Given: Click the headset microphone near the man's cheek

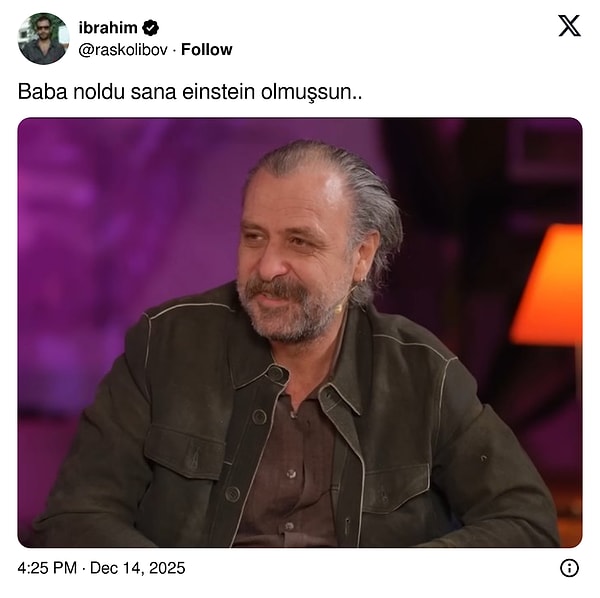Looking at the screenshot, I should (338, 308).
